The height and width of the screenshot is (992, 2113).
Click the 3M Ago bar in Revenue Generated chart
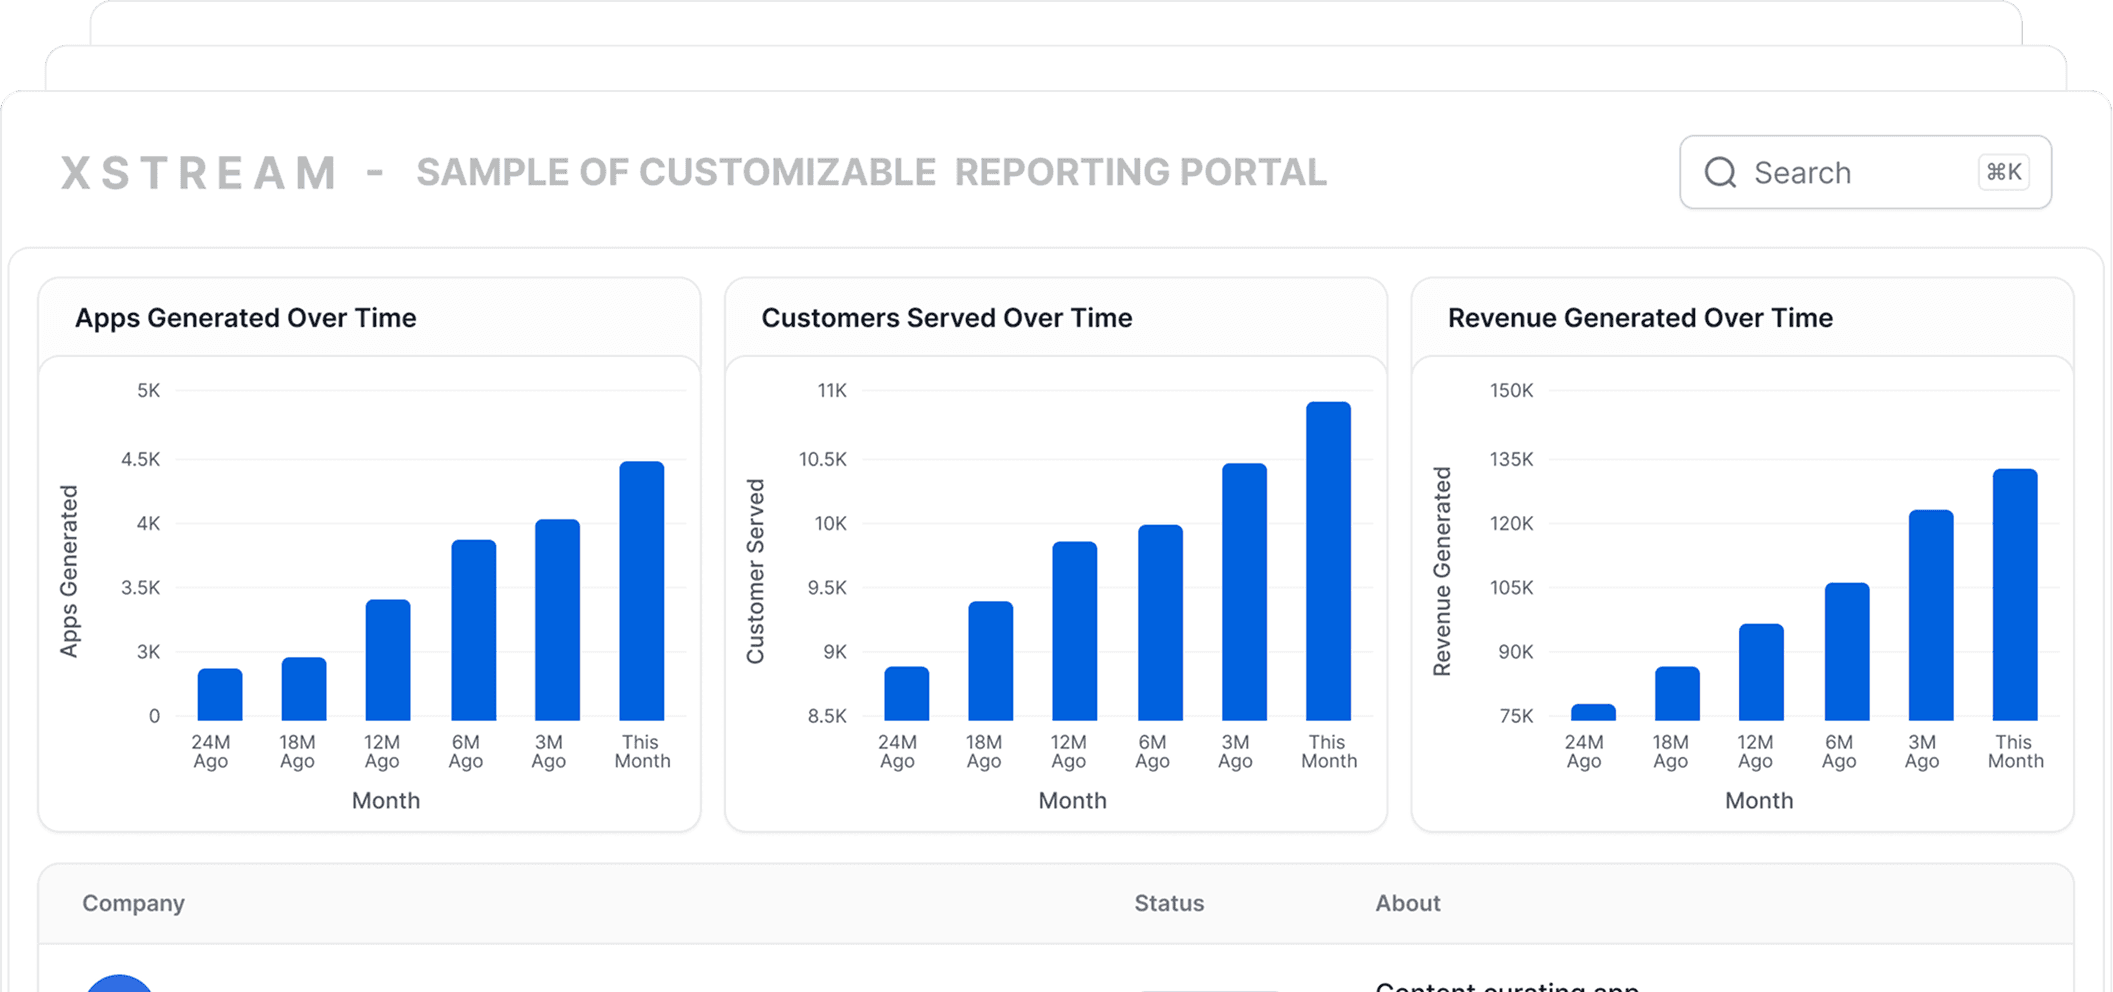coord(1931,615)
